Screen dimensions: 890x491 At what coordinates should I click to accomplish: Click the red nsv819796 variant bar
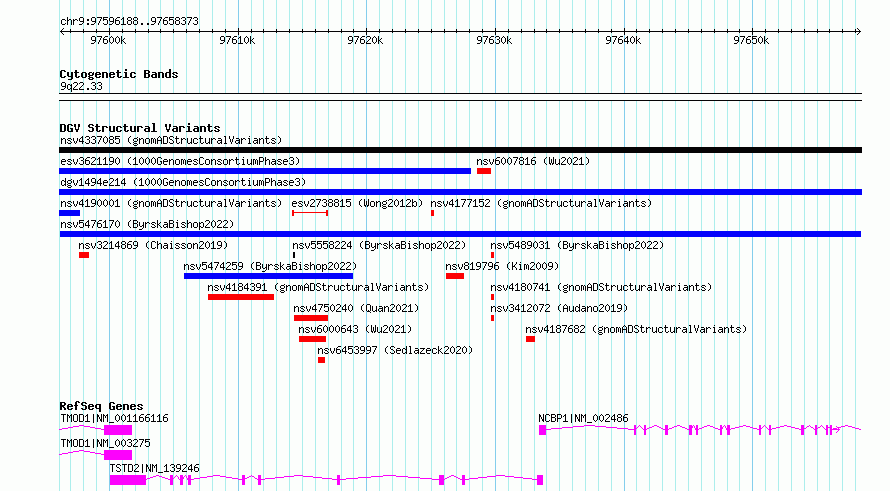(x=455, y=276)
